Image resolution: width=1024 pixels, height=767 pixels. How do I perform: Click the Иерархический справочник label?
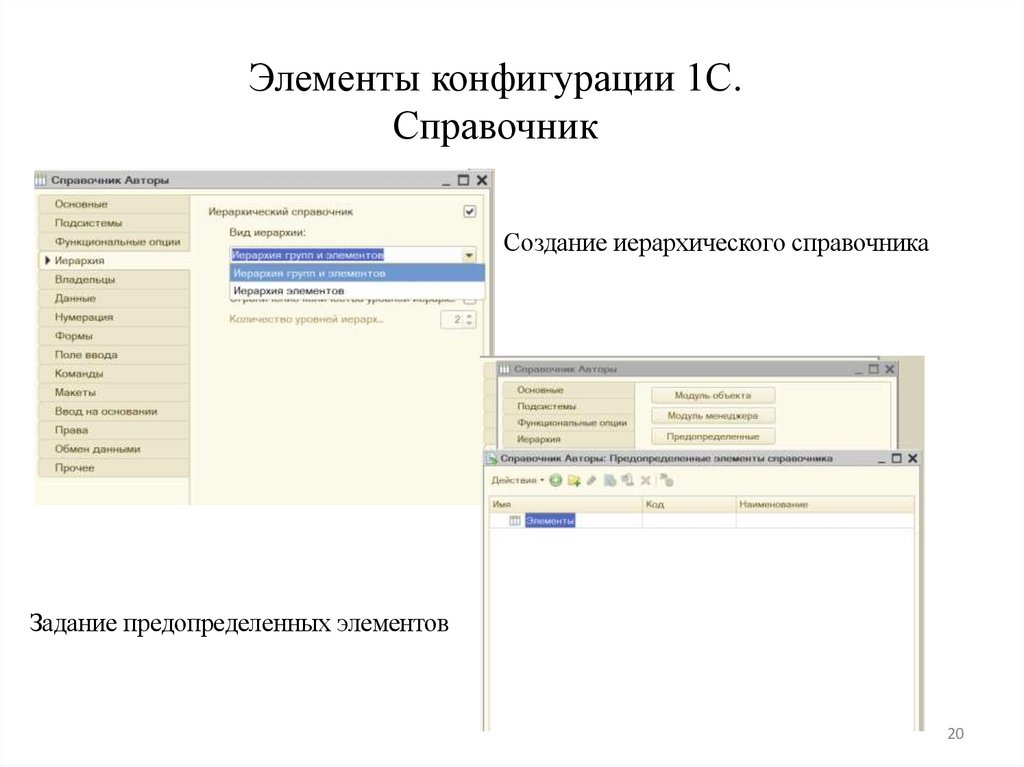point(281,212)
